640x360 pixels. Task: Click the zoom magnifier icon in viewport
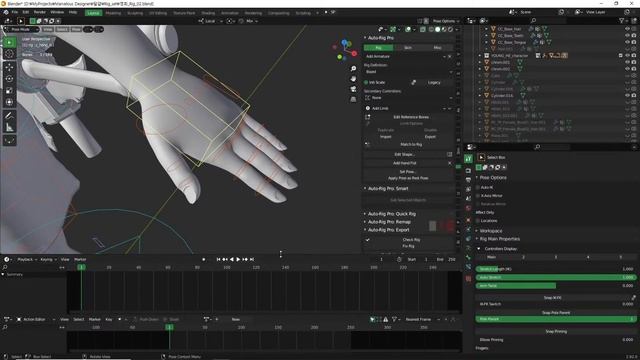(353, 69)
